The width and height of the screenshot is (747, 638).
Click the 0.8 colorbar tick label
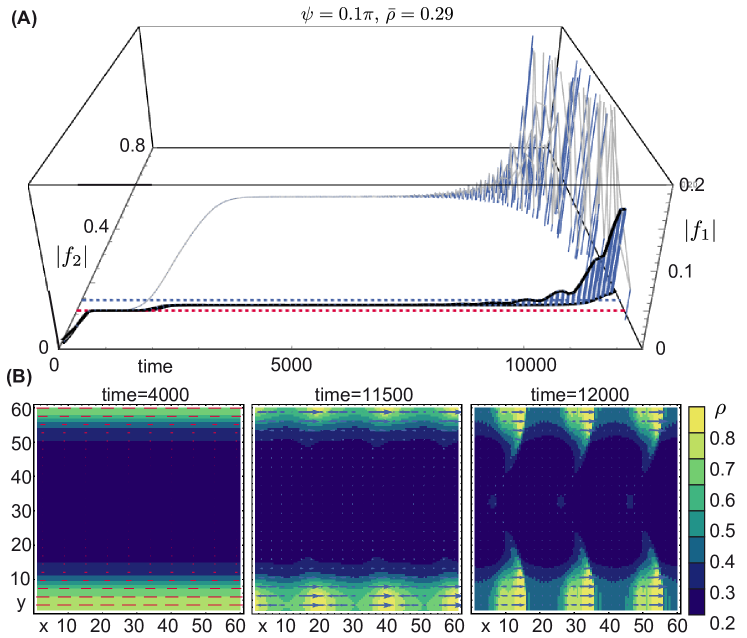point(723,438)
